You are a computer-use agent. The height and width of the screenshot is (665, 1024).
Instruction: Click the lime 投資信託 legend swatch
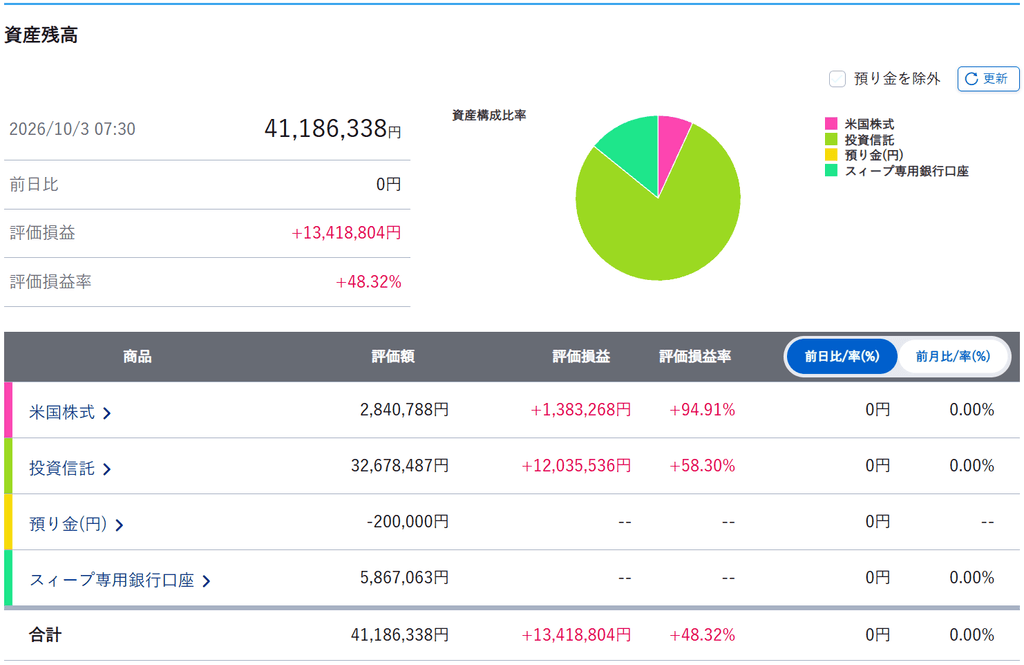coord(831,139)
